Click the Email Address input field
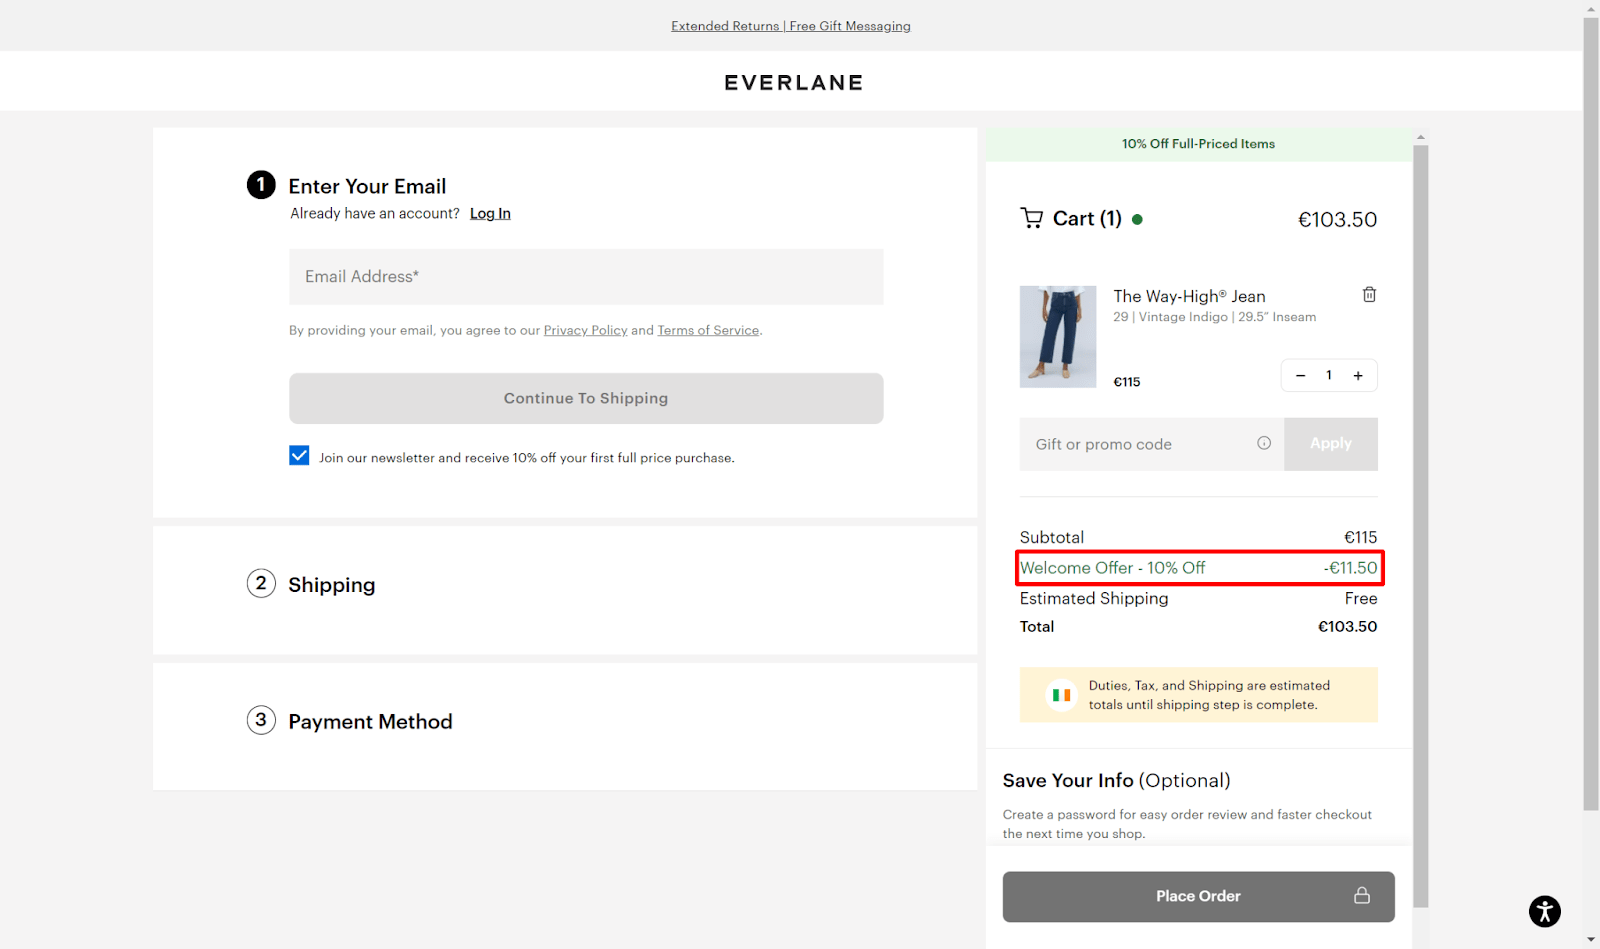Image resolution: width=1600 pixels, height=949 pixels. (x=585, y=277)
